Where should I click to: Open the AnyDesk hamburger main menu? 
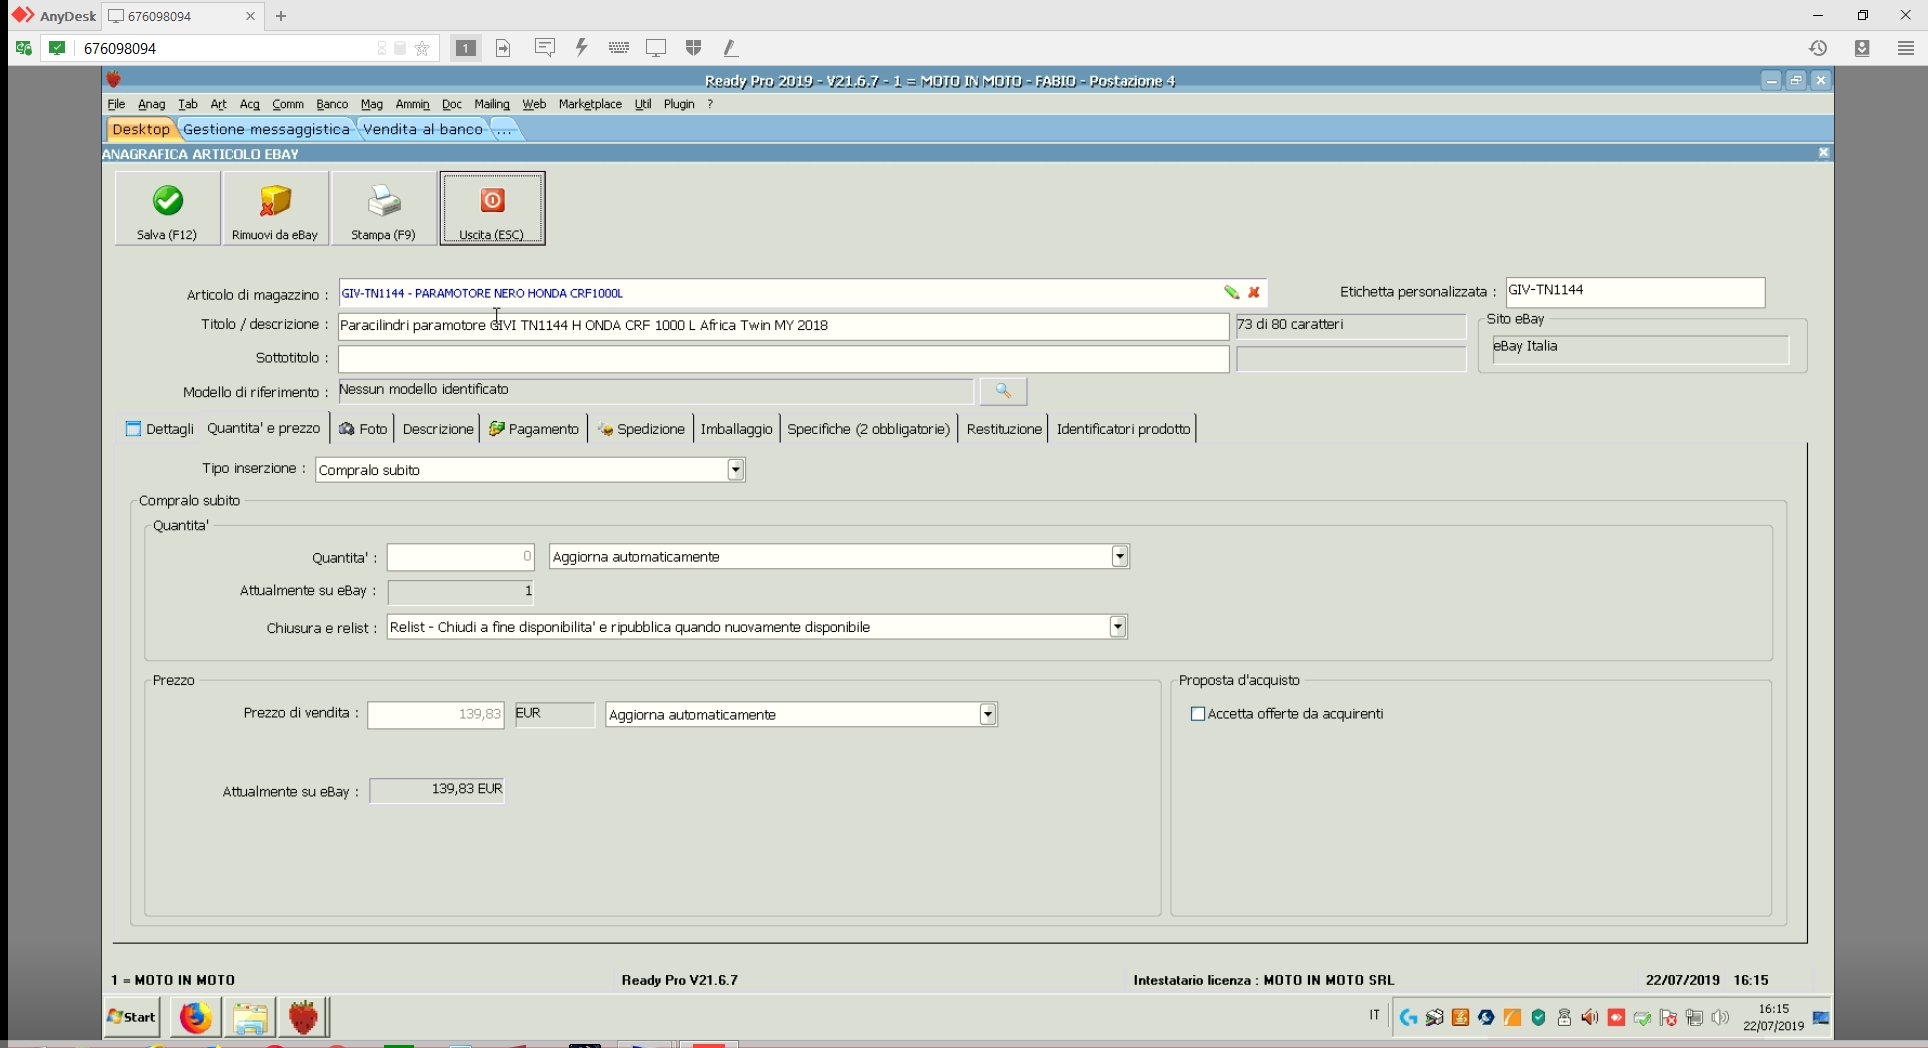point(1906,48)
